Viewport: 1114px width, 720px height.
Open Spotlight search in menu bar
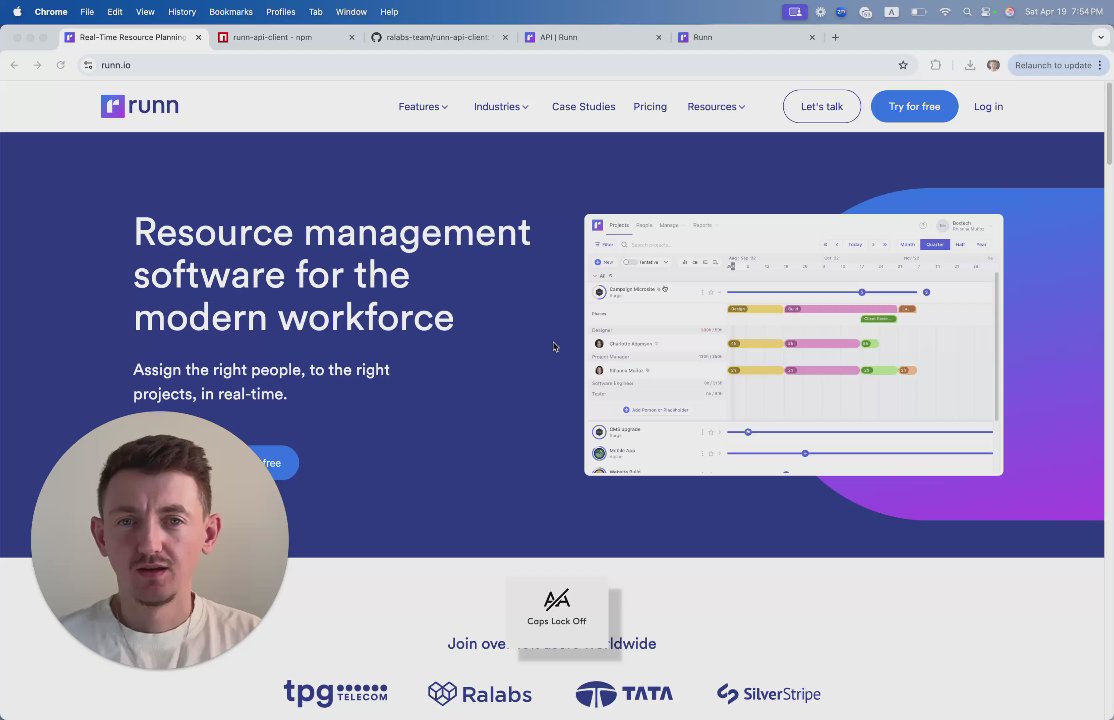967,11
